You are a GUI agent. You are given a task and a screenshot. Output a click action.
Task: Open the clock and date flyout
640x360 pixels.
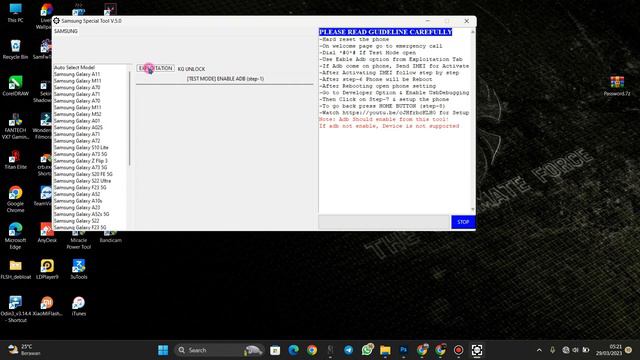[x=609, y=350]
